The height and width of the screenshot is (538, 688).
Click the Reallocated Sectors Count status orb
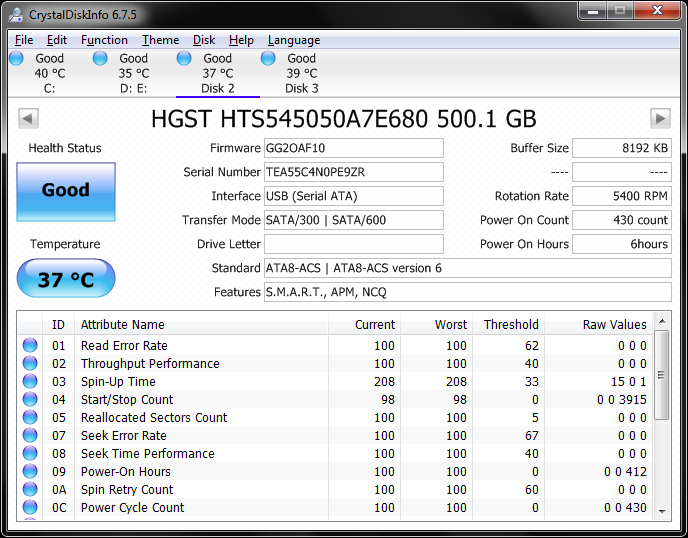pyautogui.click(x=30, y=417)
